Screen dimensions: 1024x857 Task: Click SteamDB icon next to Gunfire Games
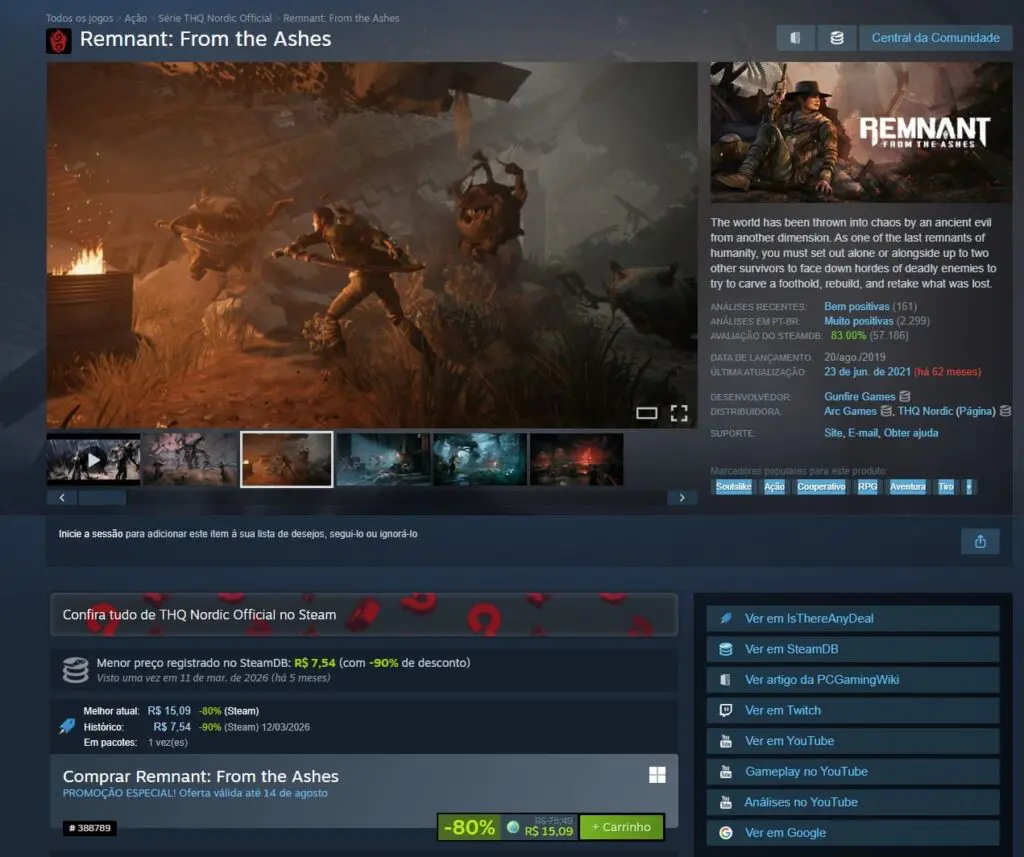click(904, 396)
